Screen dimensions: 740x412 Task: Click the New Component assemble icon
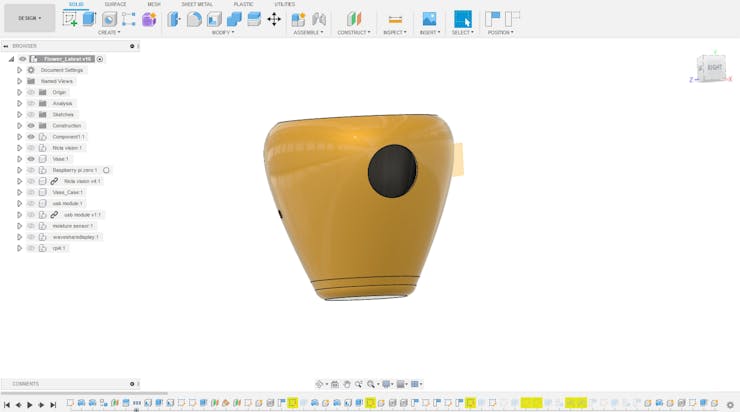[298, 19]
